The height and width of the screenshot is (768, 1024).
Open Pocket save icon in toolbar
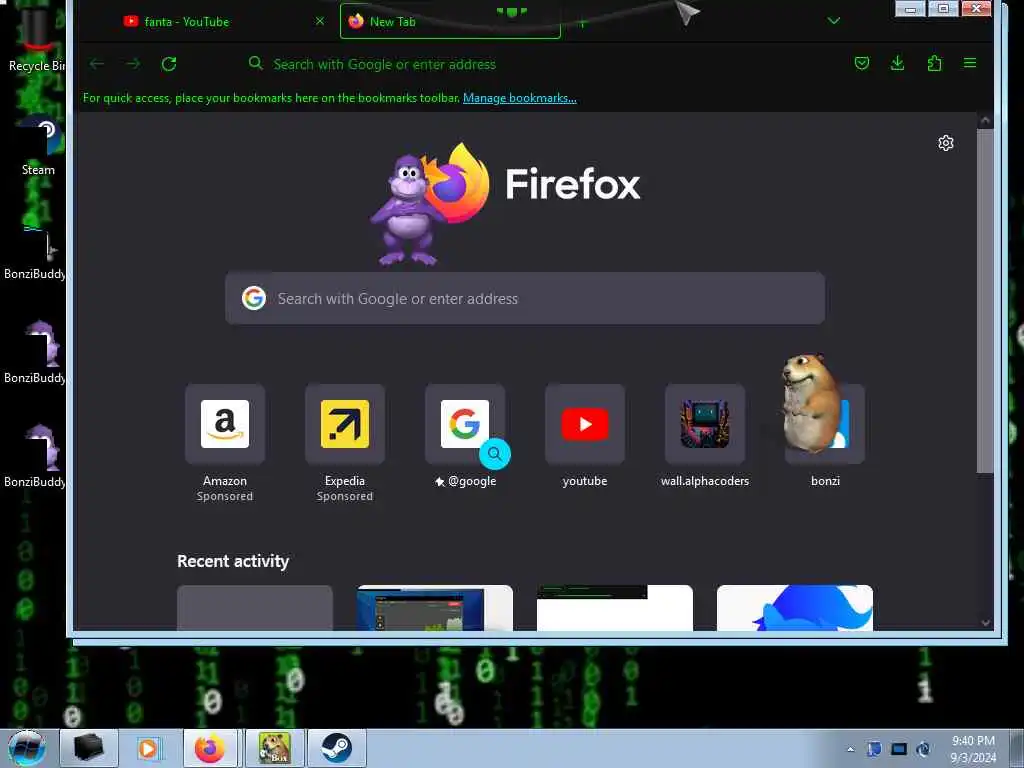[862, 63]
